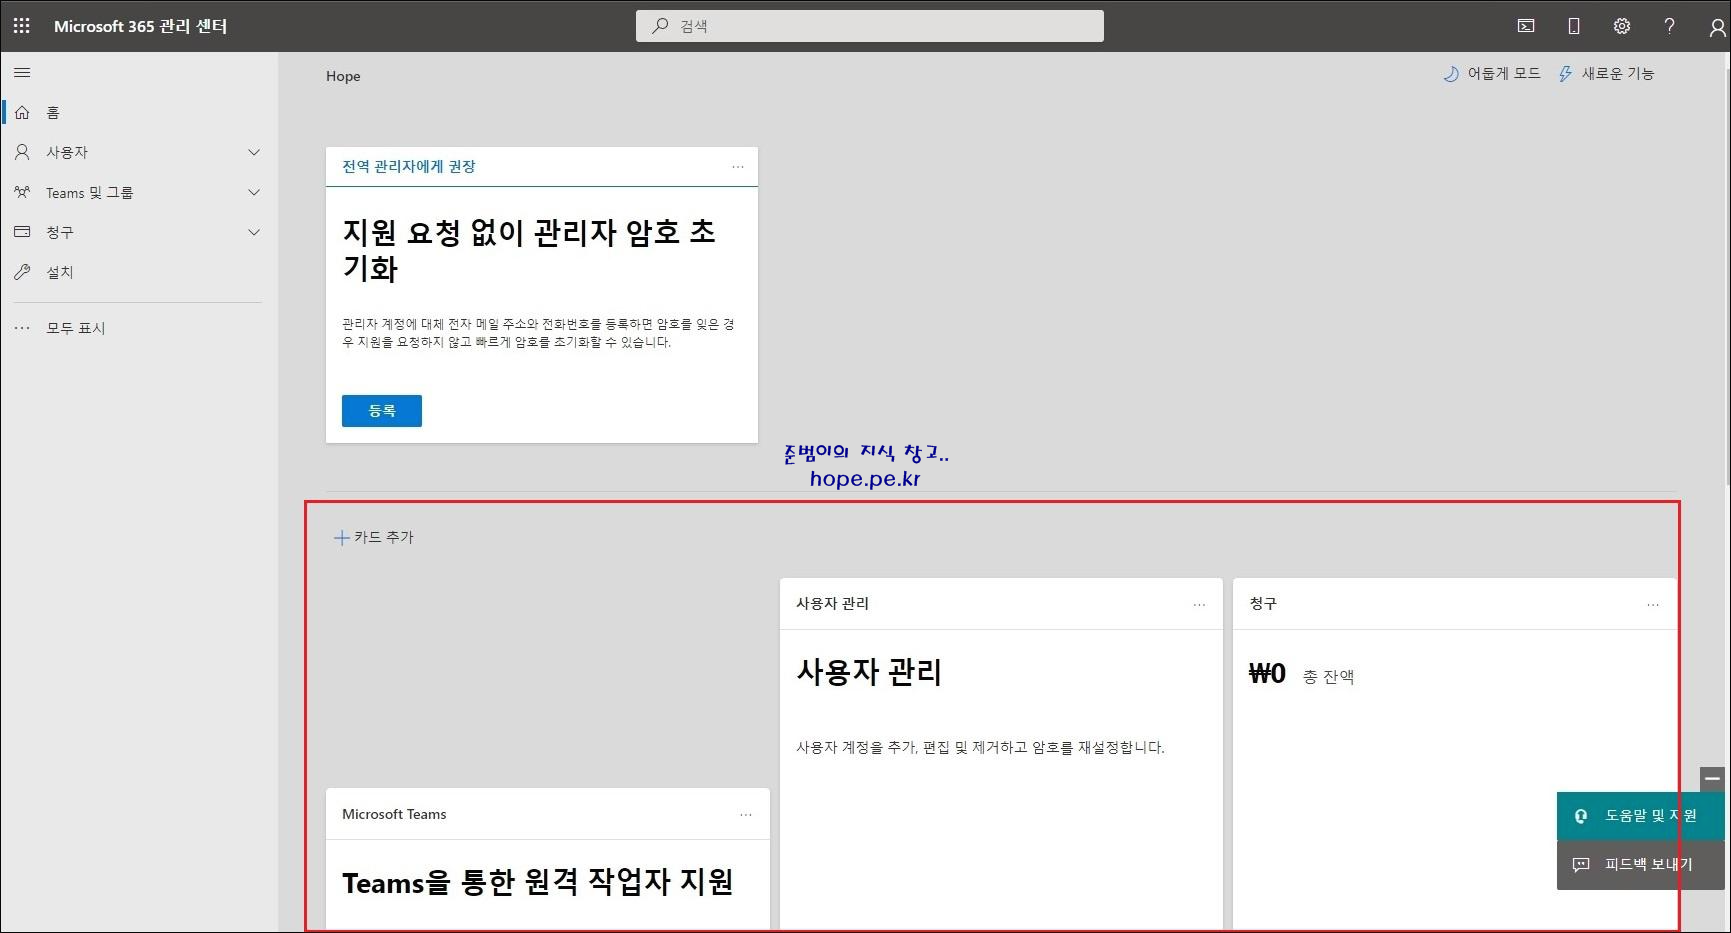Click Microsoft 365 관리 센터 title
Viewport: 1731px width, 933px height.
(x=140, y=26)
